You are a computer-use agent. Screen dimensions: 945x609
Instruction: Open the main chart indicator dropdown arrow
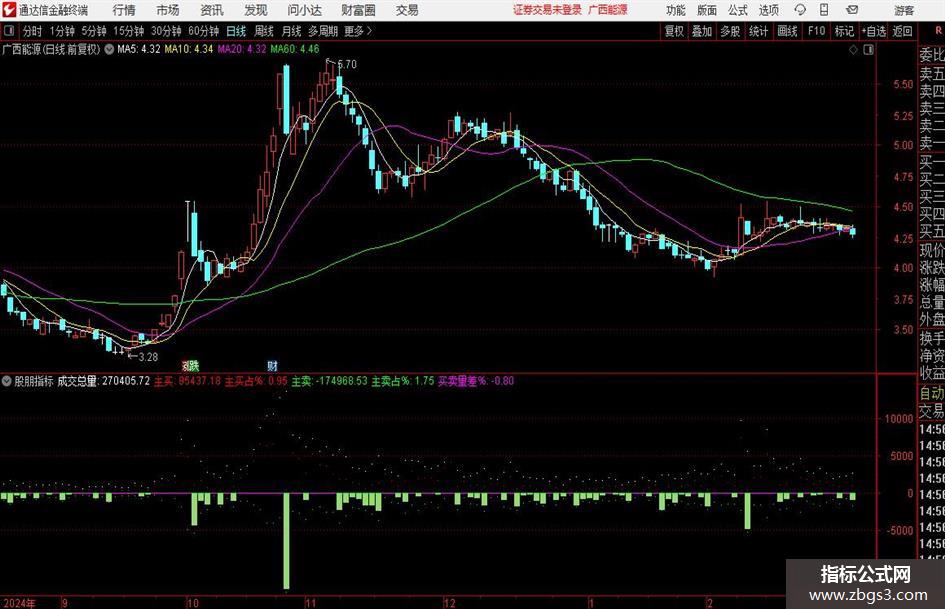point(109,49)
